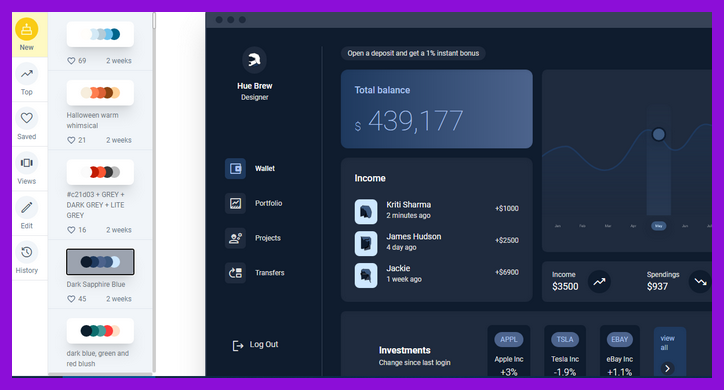724x390 pixels.
Task: Click the view all investments link
Action: [x=667, y=343]
